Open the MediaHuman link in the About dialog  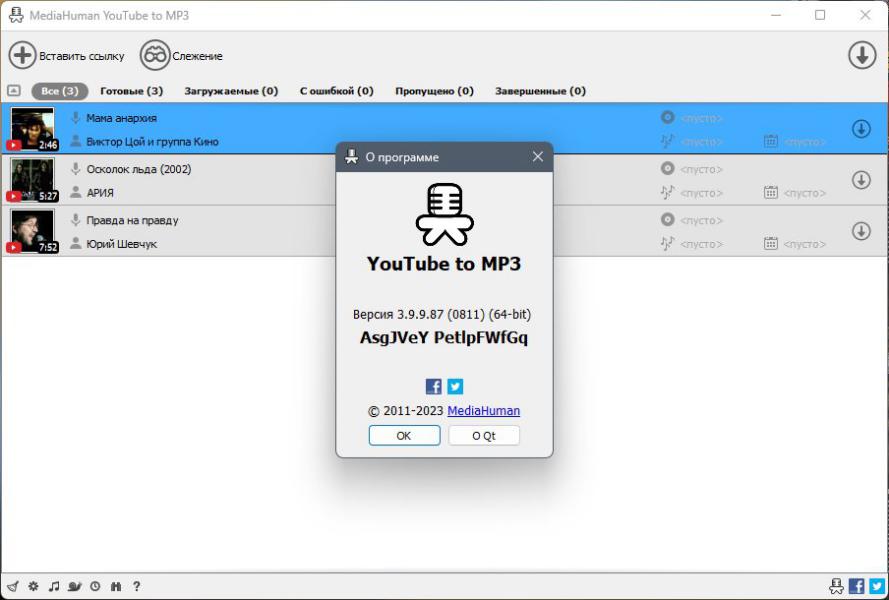pos(484,411)
